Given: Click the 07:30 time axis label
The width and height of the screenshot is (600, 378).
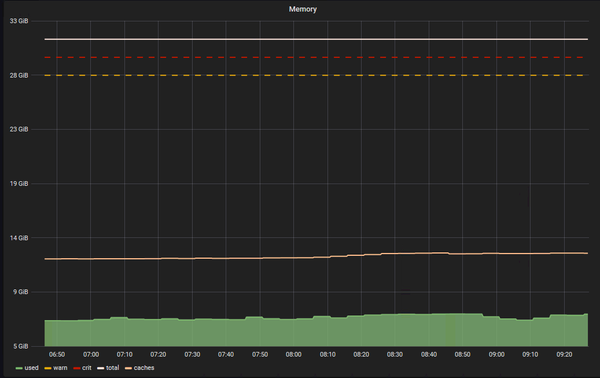Looking at the screenshot, I should pos(192,355).
